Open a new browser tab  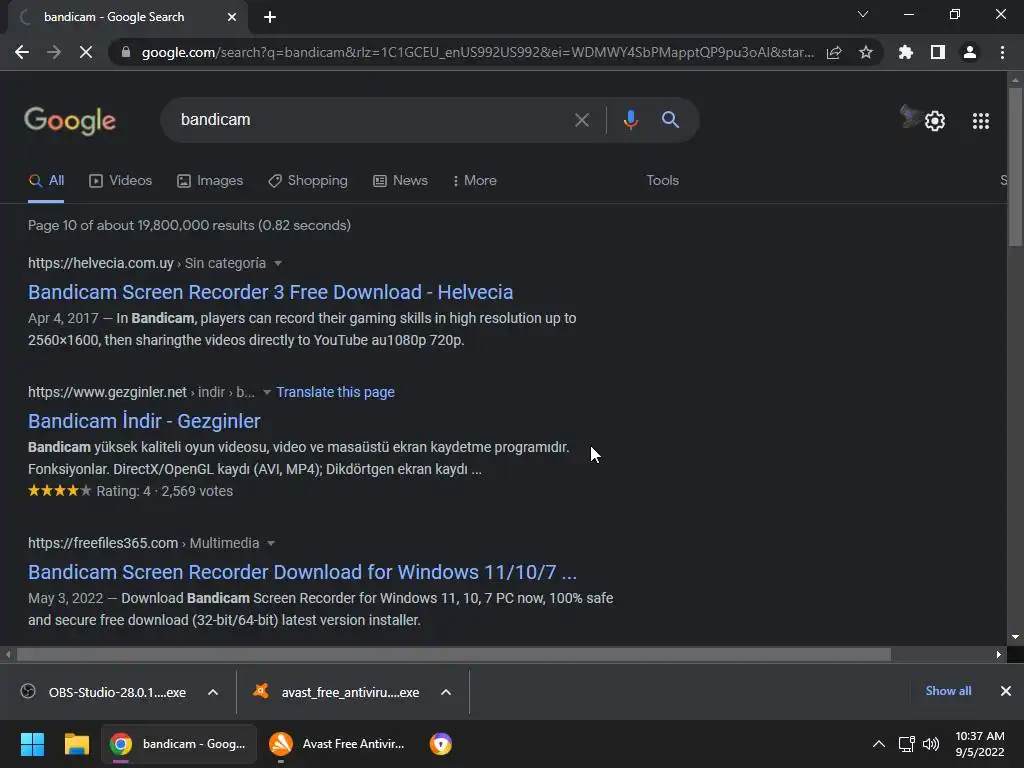270,17
